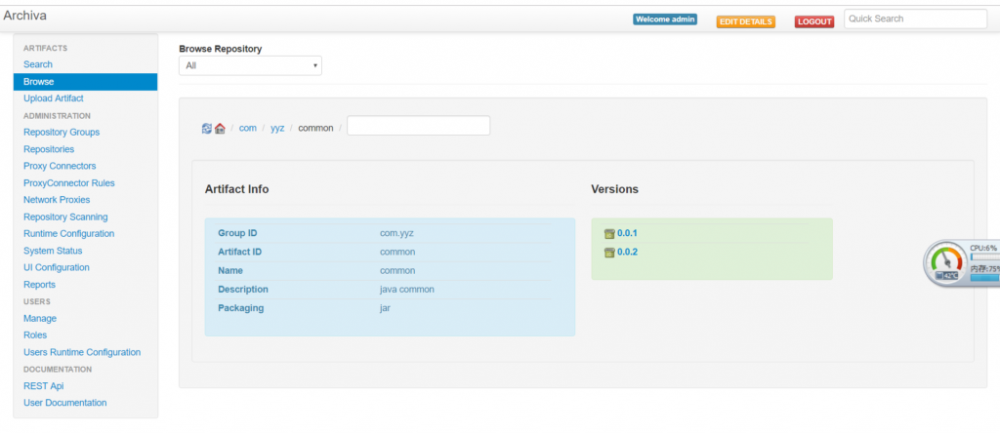Click 'common' in the breadcrumb
This screenshot has height=433, width=1000.
pos(316,128)
